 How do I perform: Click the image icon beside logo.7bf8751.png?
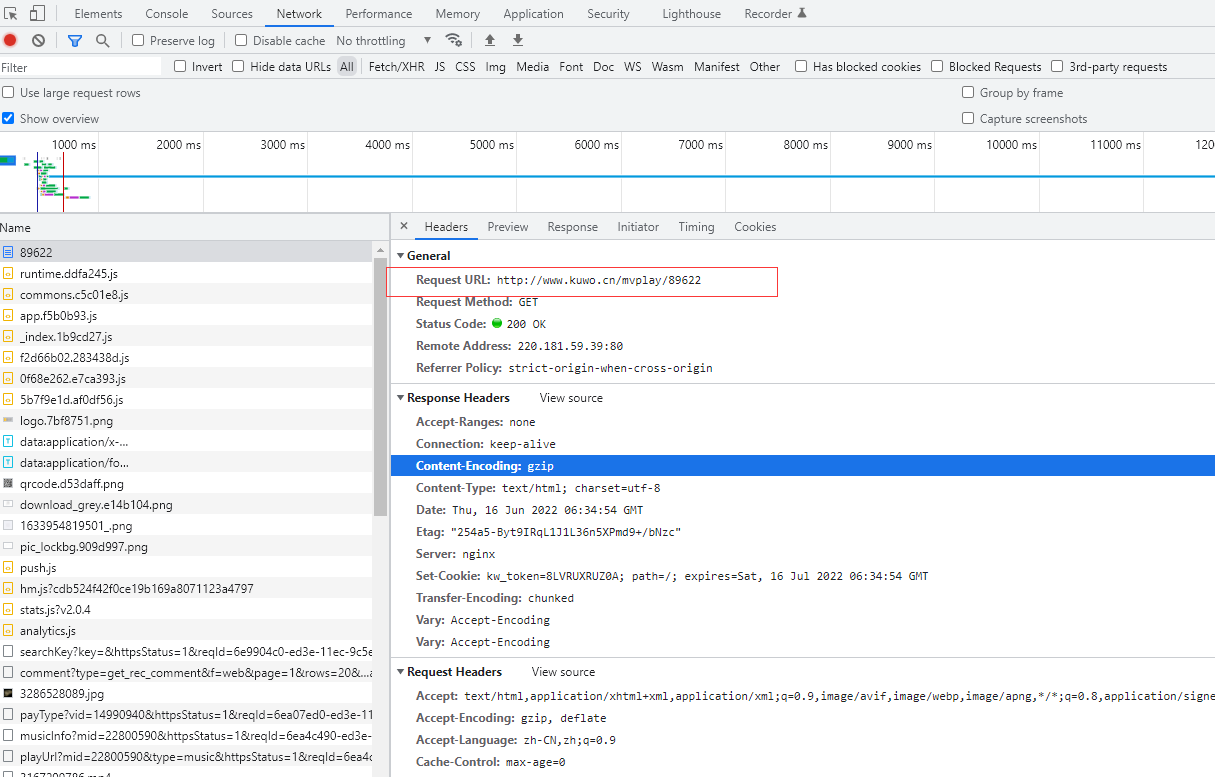tap(8, 420)
